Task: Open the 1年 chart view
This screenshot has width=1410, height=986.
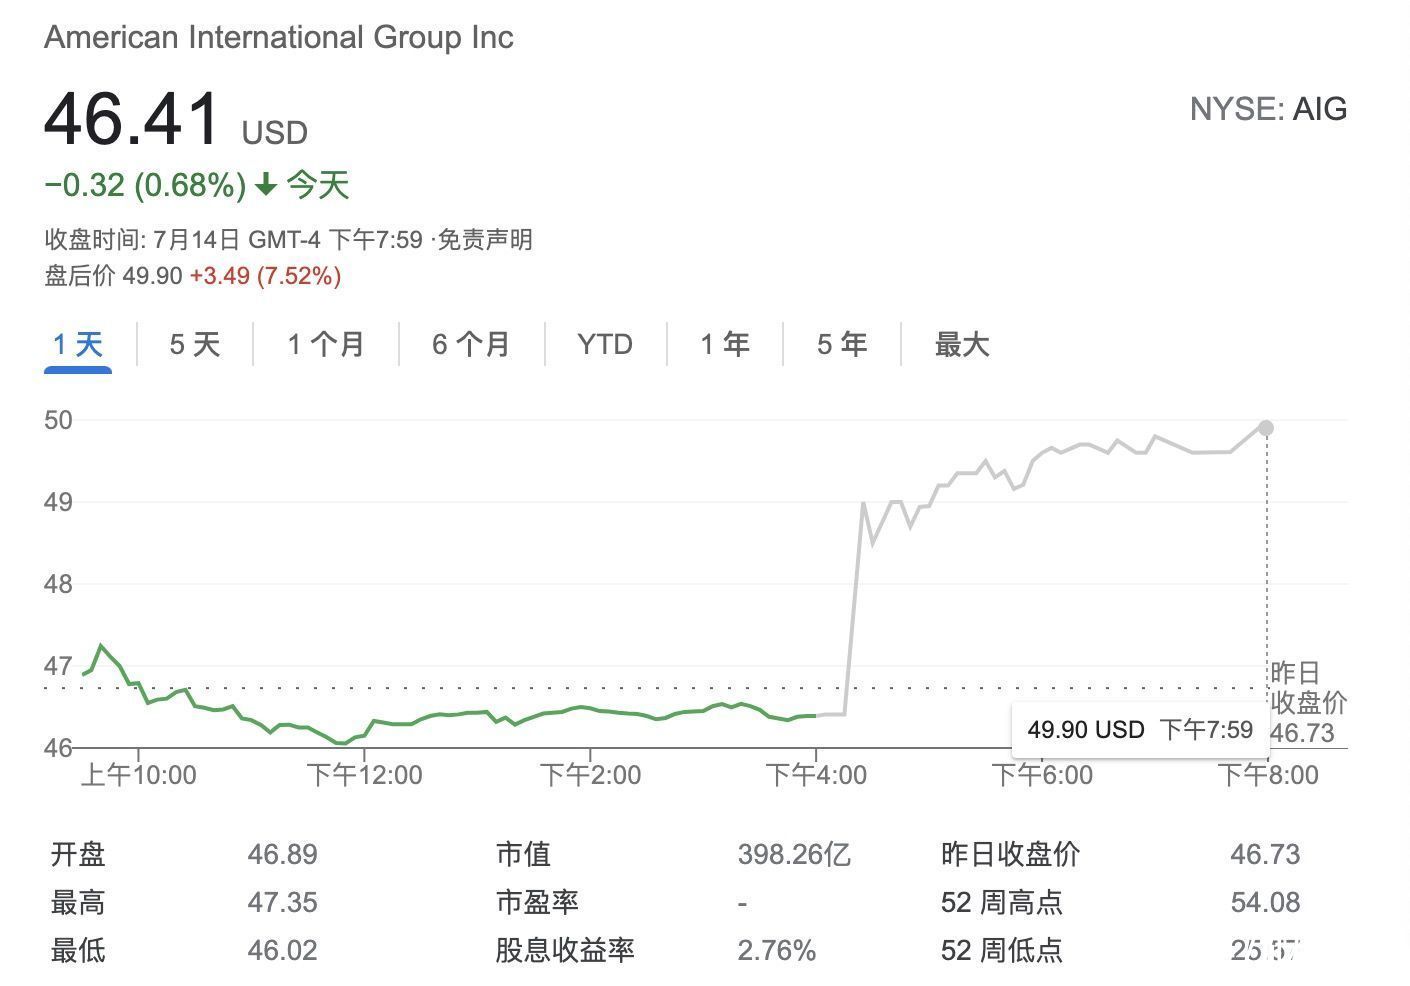Action: click(723, 344)
